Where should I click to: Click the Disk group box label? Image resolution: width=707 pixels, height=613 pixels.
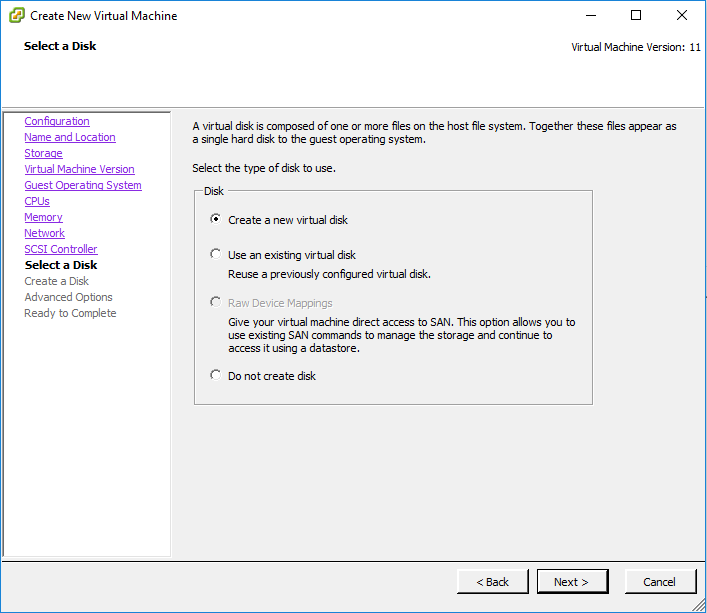pos(214,191)
